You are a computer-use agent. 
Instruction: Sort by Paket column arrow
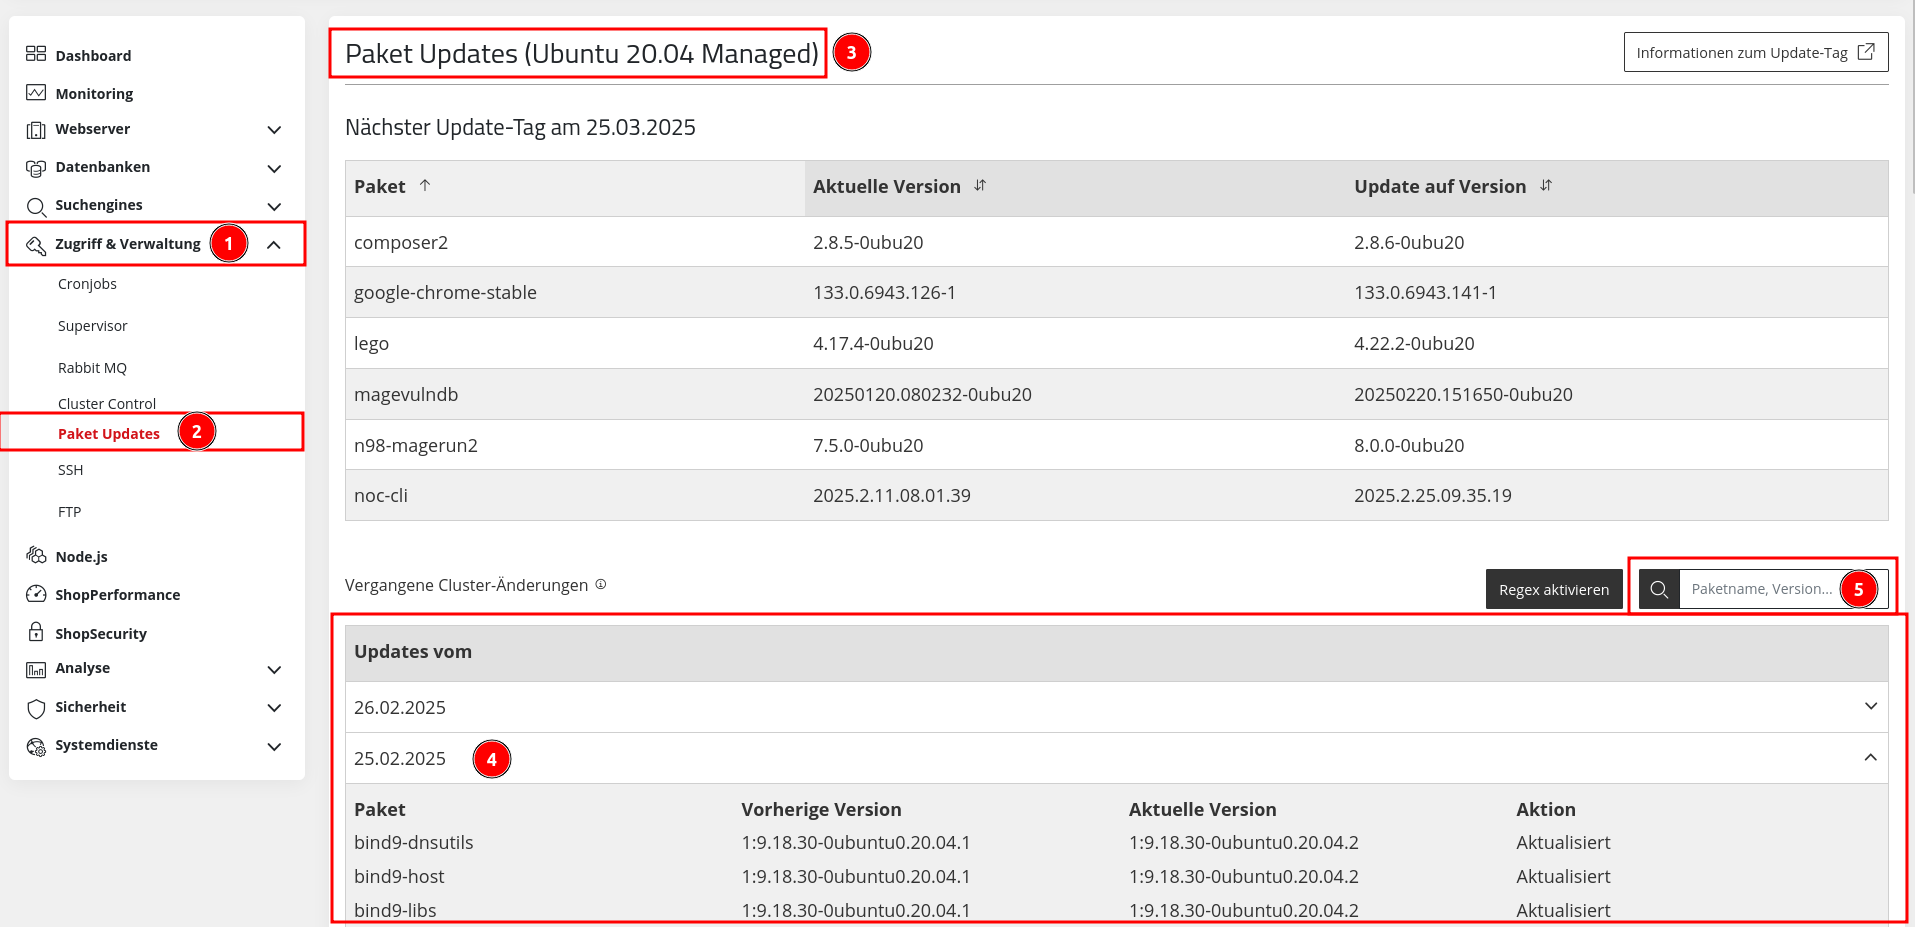pyautogui.click(x=425, y=185)
